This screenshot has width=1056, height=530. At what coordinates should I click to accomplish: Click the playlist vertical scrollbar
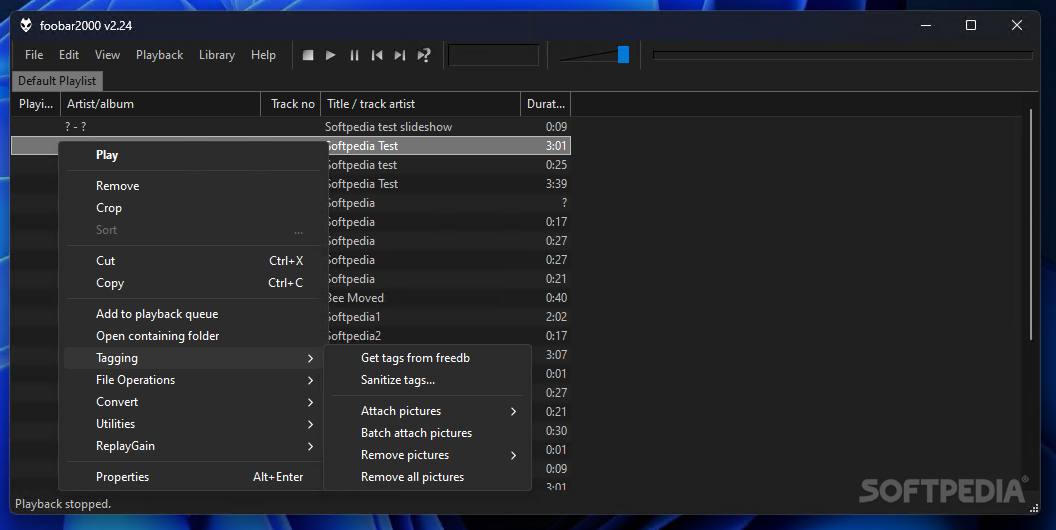pos(1030,224)
